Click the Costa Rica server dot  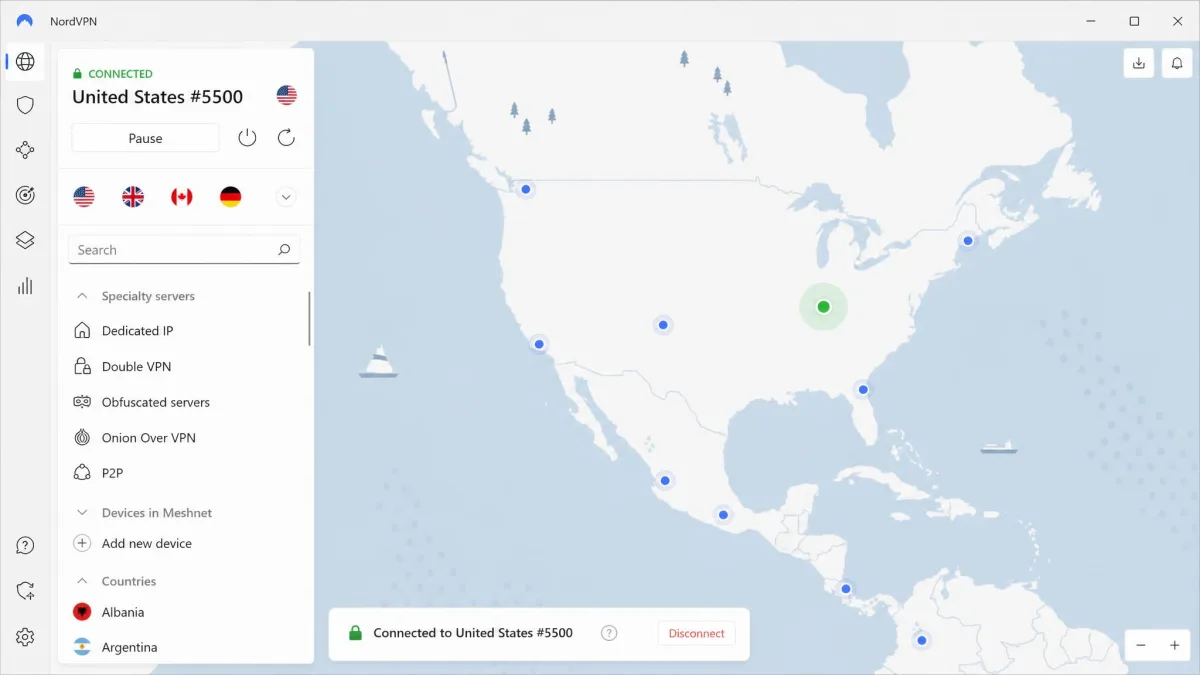pos(846,588)
